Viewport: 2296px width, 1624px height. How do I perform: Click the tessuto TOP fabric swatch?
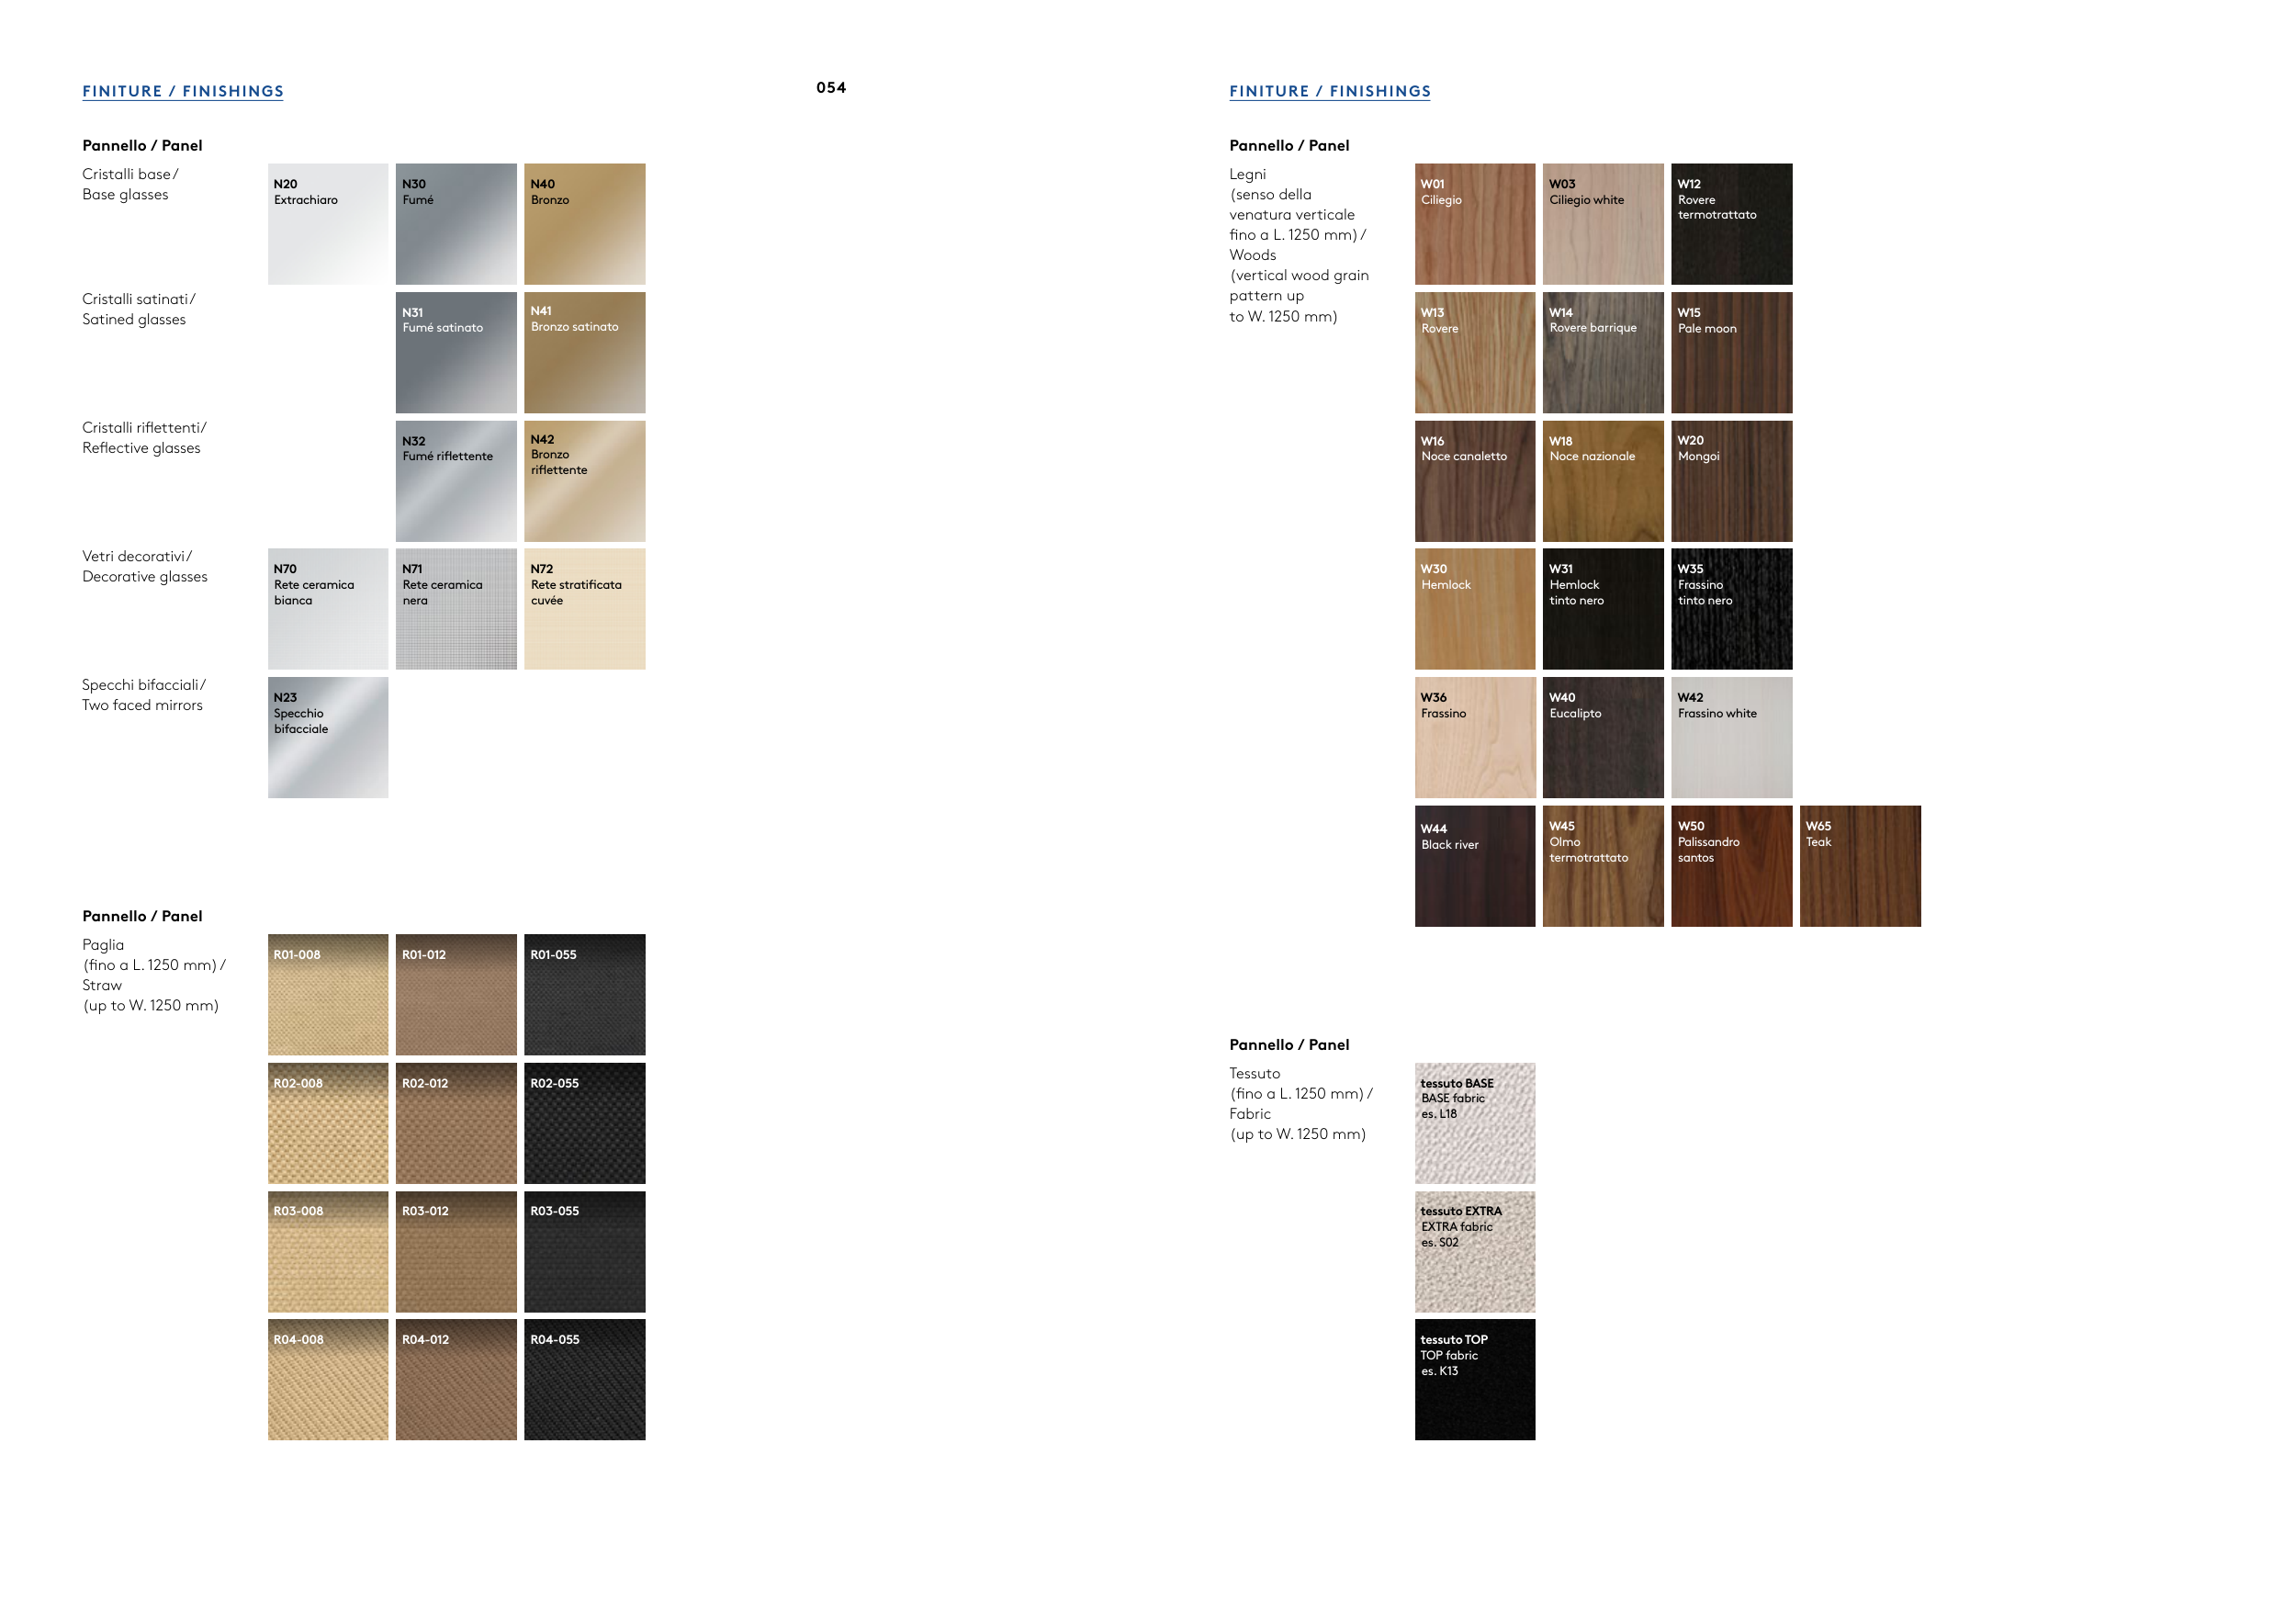tap(1474, 1380)
